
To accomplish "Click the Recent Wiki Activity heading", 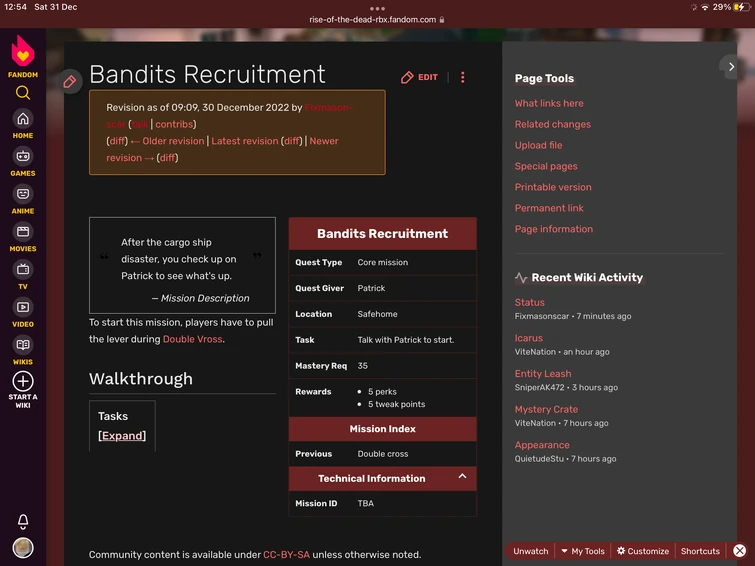I will point(587,277).
